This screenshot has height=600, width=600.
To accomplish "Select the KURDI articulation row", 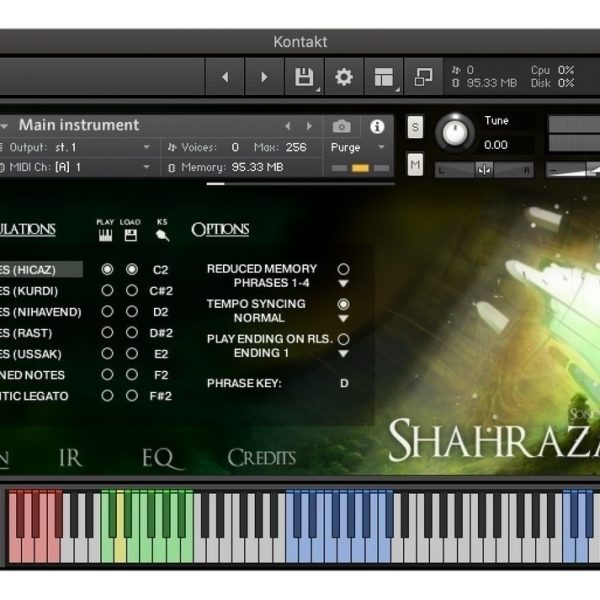I will pos(29,291).
